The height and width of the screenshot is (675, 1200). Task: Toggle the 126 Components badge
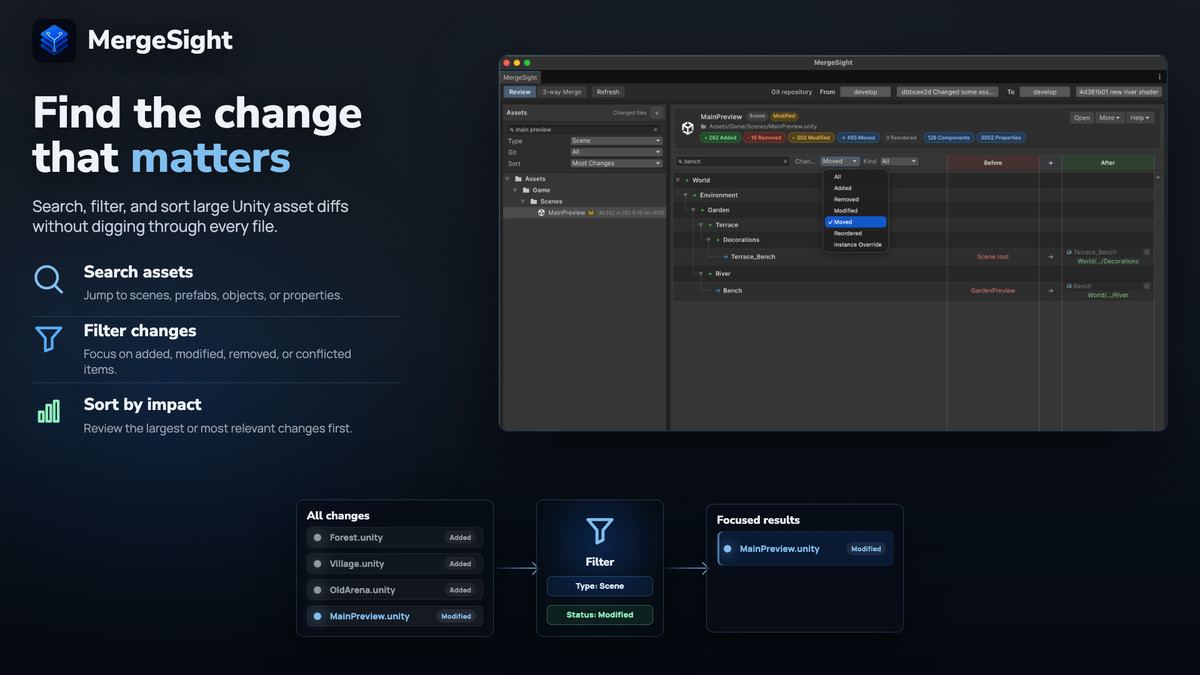pyautogui.click(x=948, y=138)
